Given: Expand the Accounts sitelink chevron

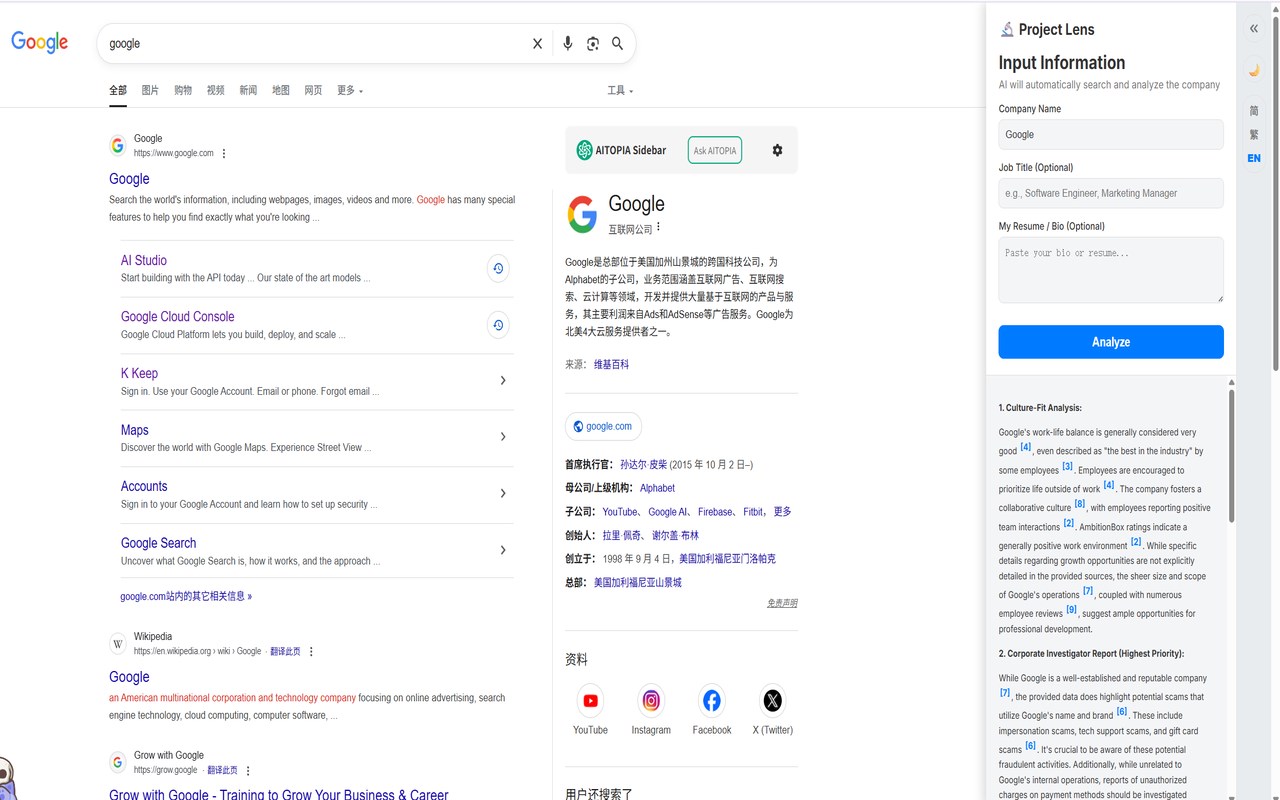Looking at the screenshot, I should (x=503, y=493).
